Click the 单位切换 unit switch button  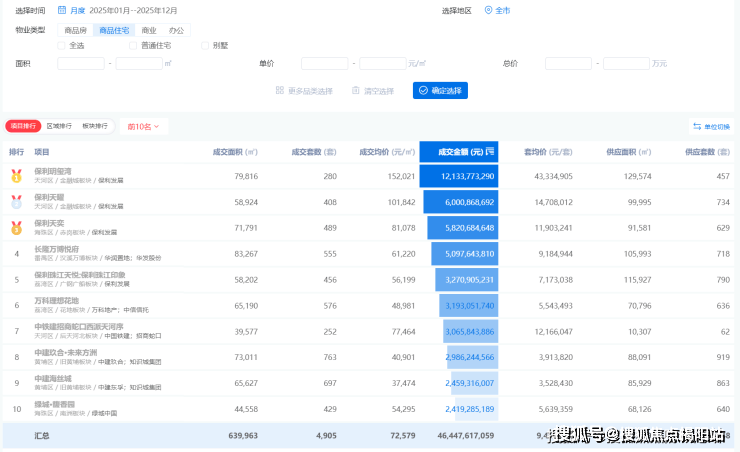[712, 126]
